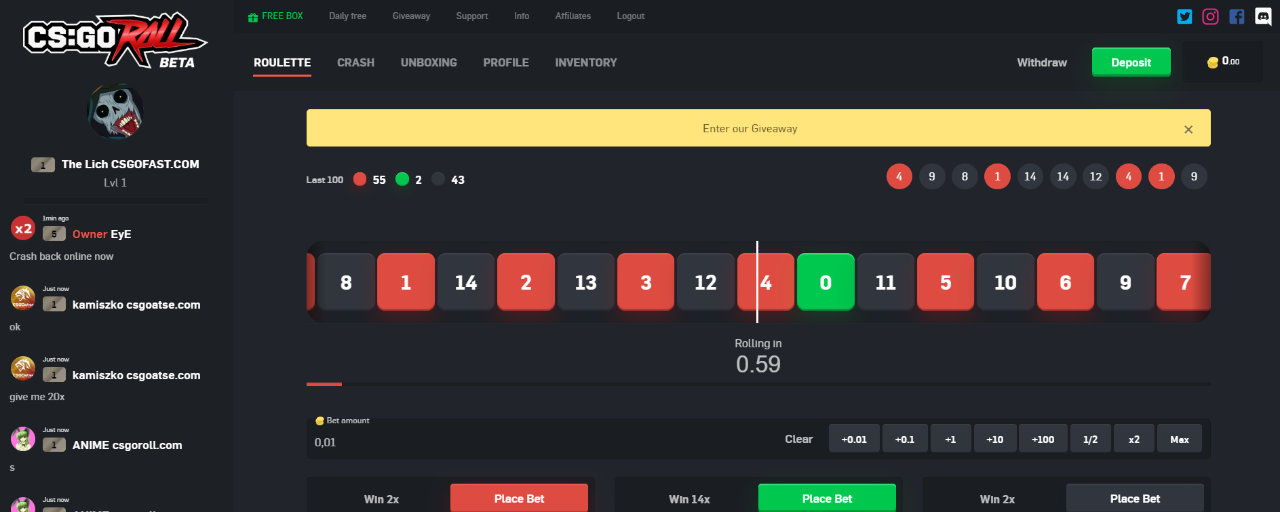Switch to the UNBOXING tab

(x=429, y=63)
